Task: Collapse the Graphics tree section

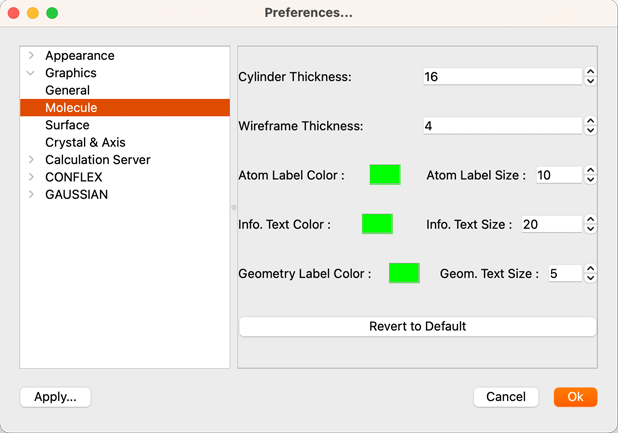Action: coord(31,73)
